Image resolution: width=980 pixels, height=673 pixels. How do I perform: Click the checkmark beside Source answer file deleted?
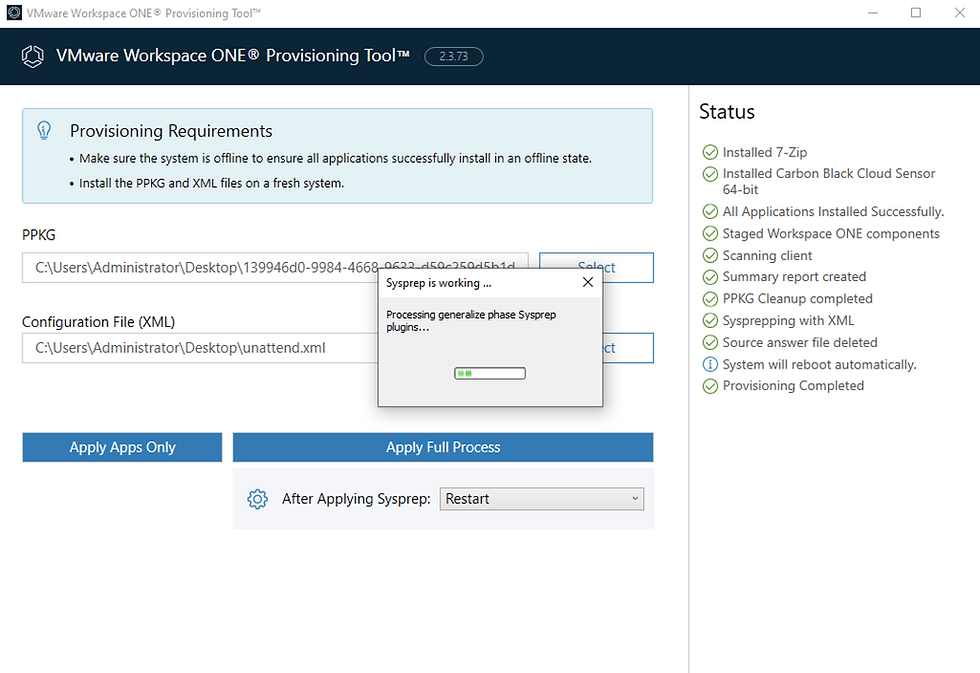(x=710, y=342)
